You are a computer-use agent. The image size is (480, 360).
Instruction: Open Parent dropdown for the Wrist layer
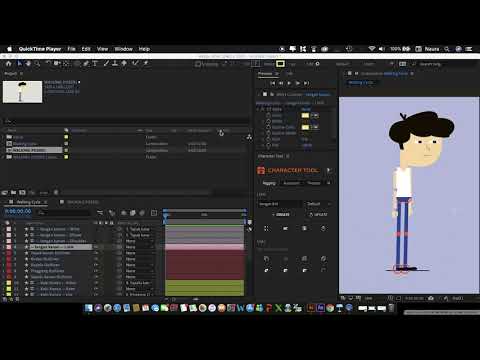pos(140,229)
